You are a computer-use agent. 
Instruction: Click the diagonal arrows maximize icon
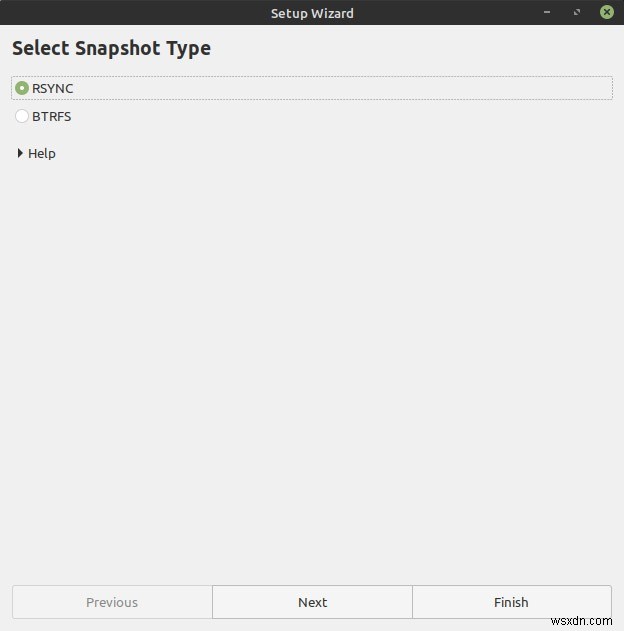578,12
